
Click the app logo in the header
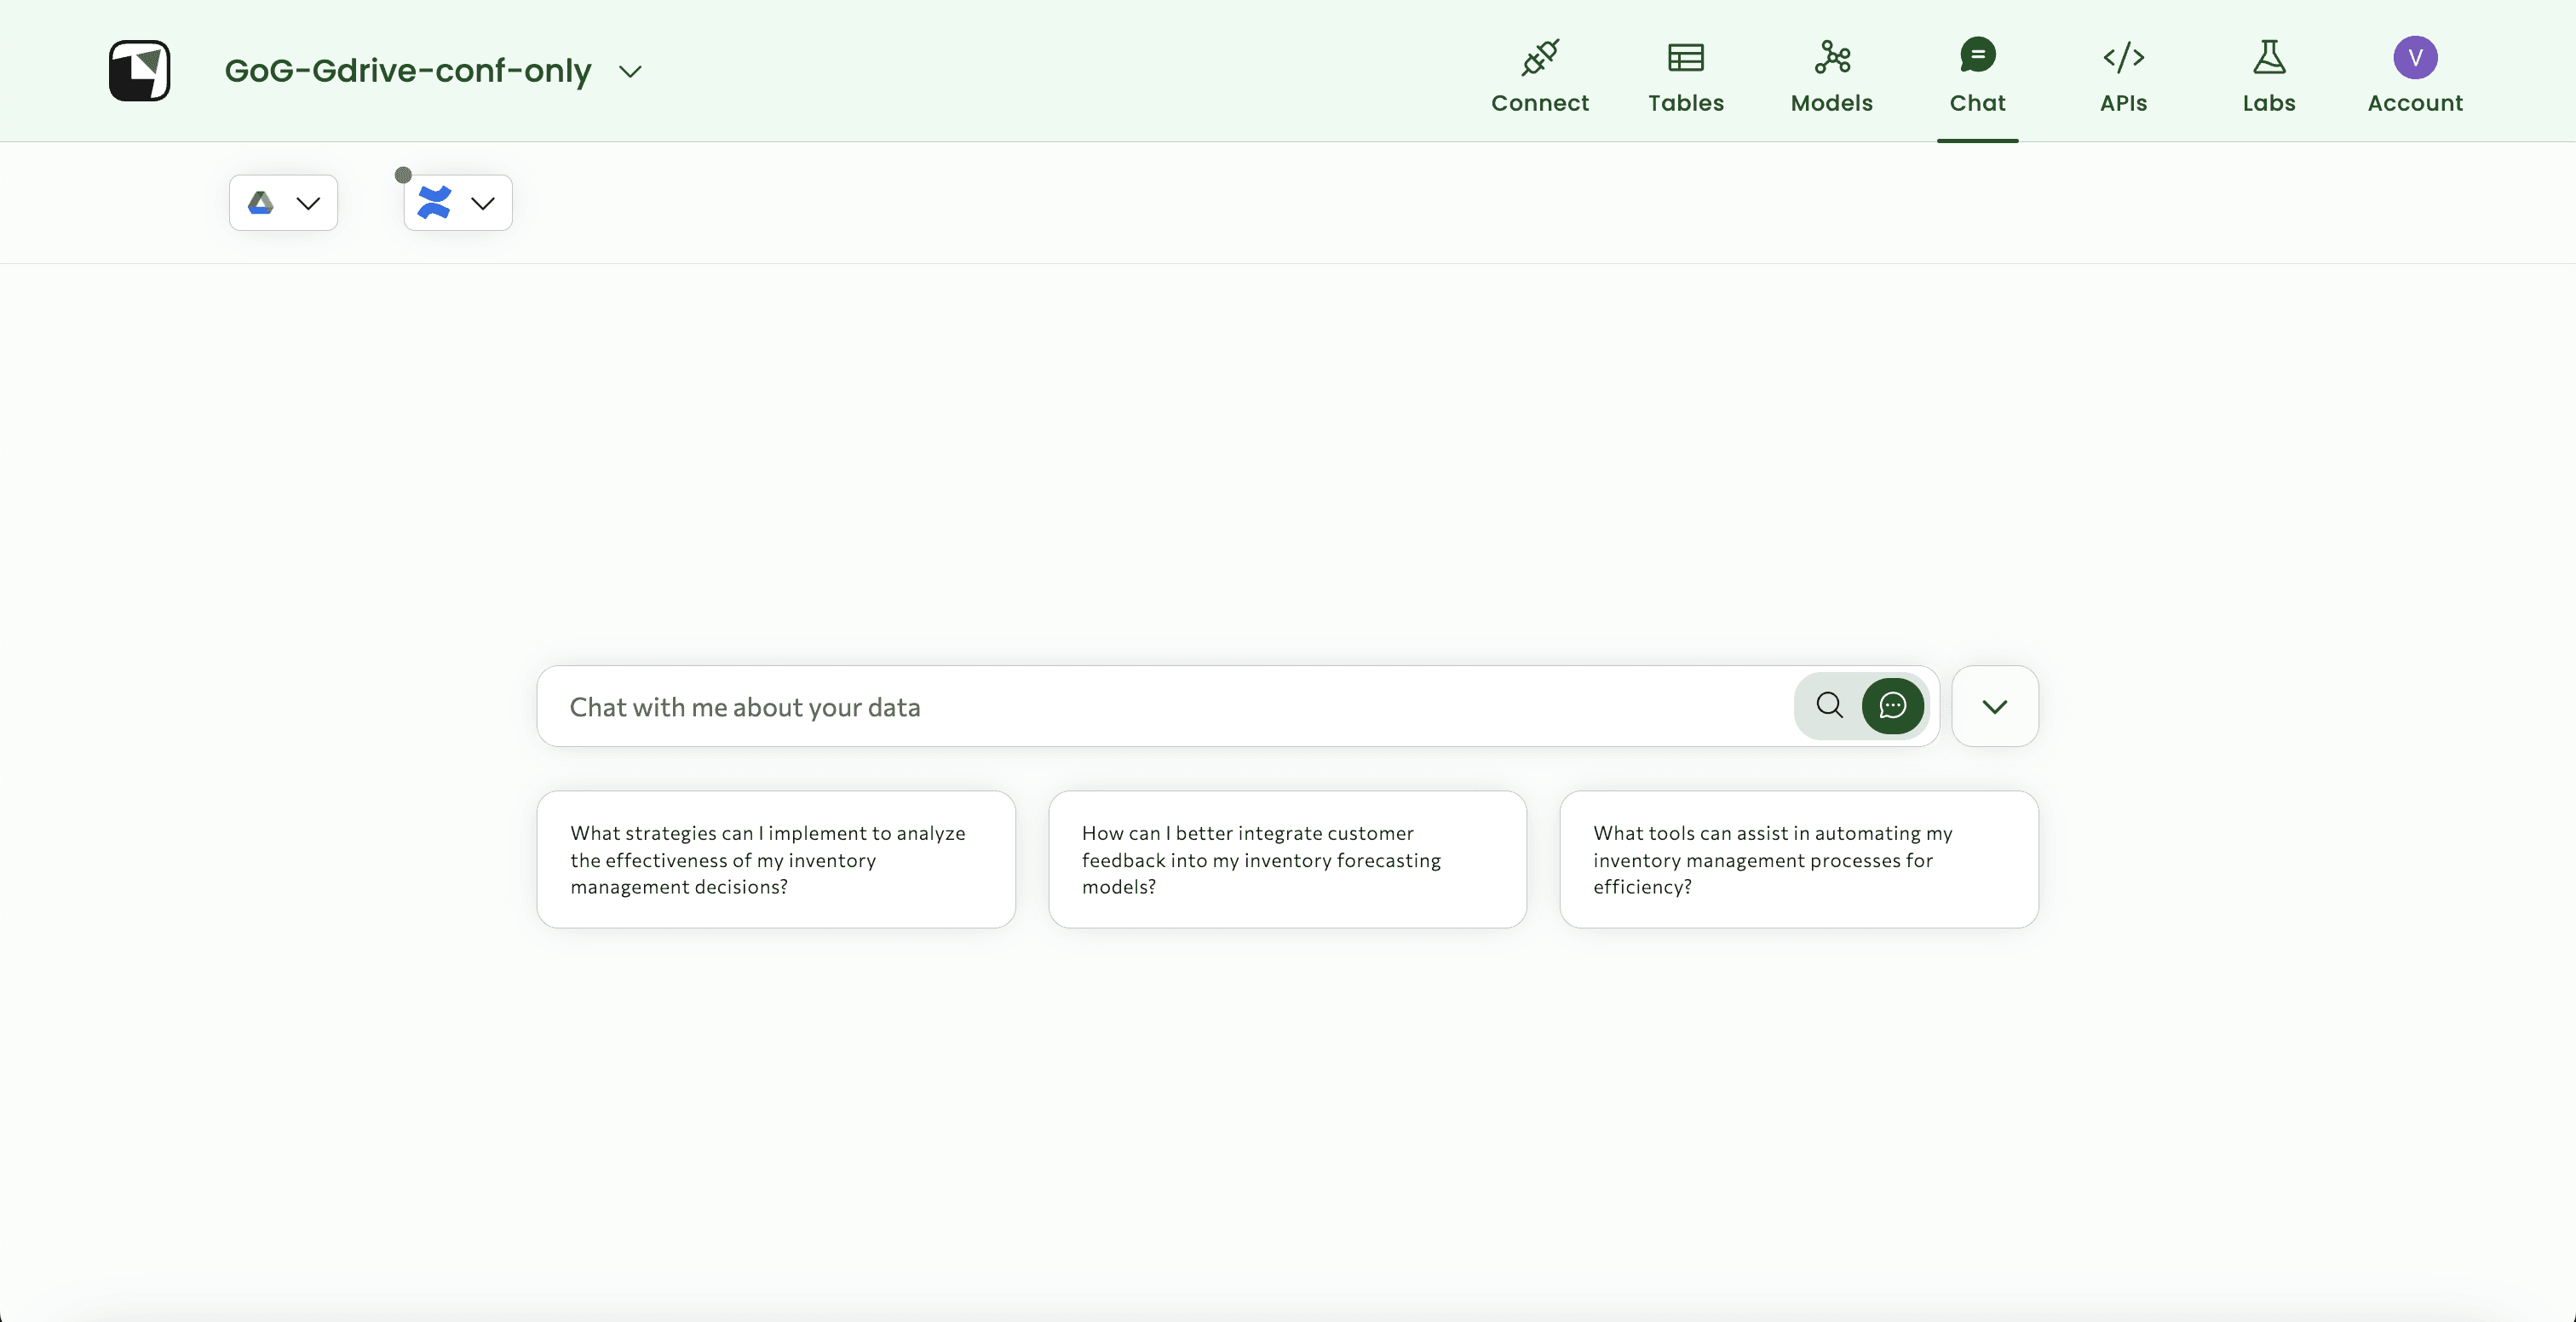(x=139, y=70)
